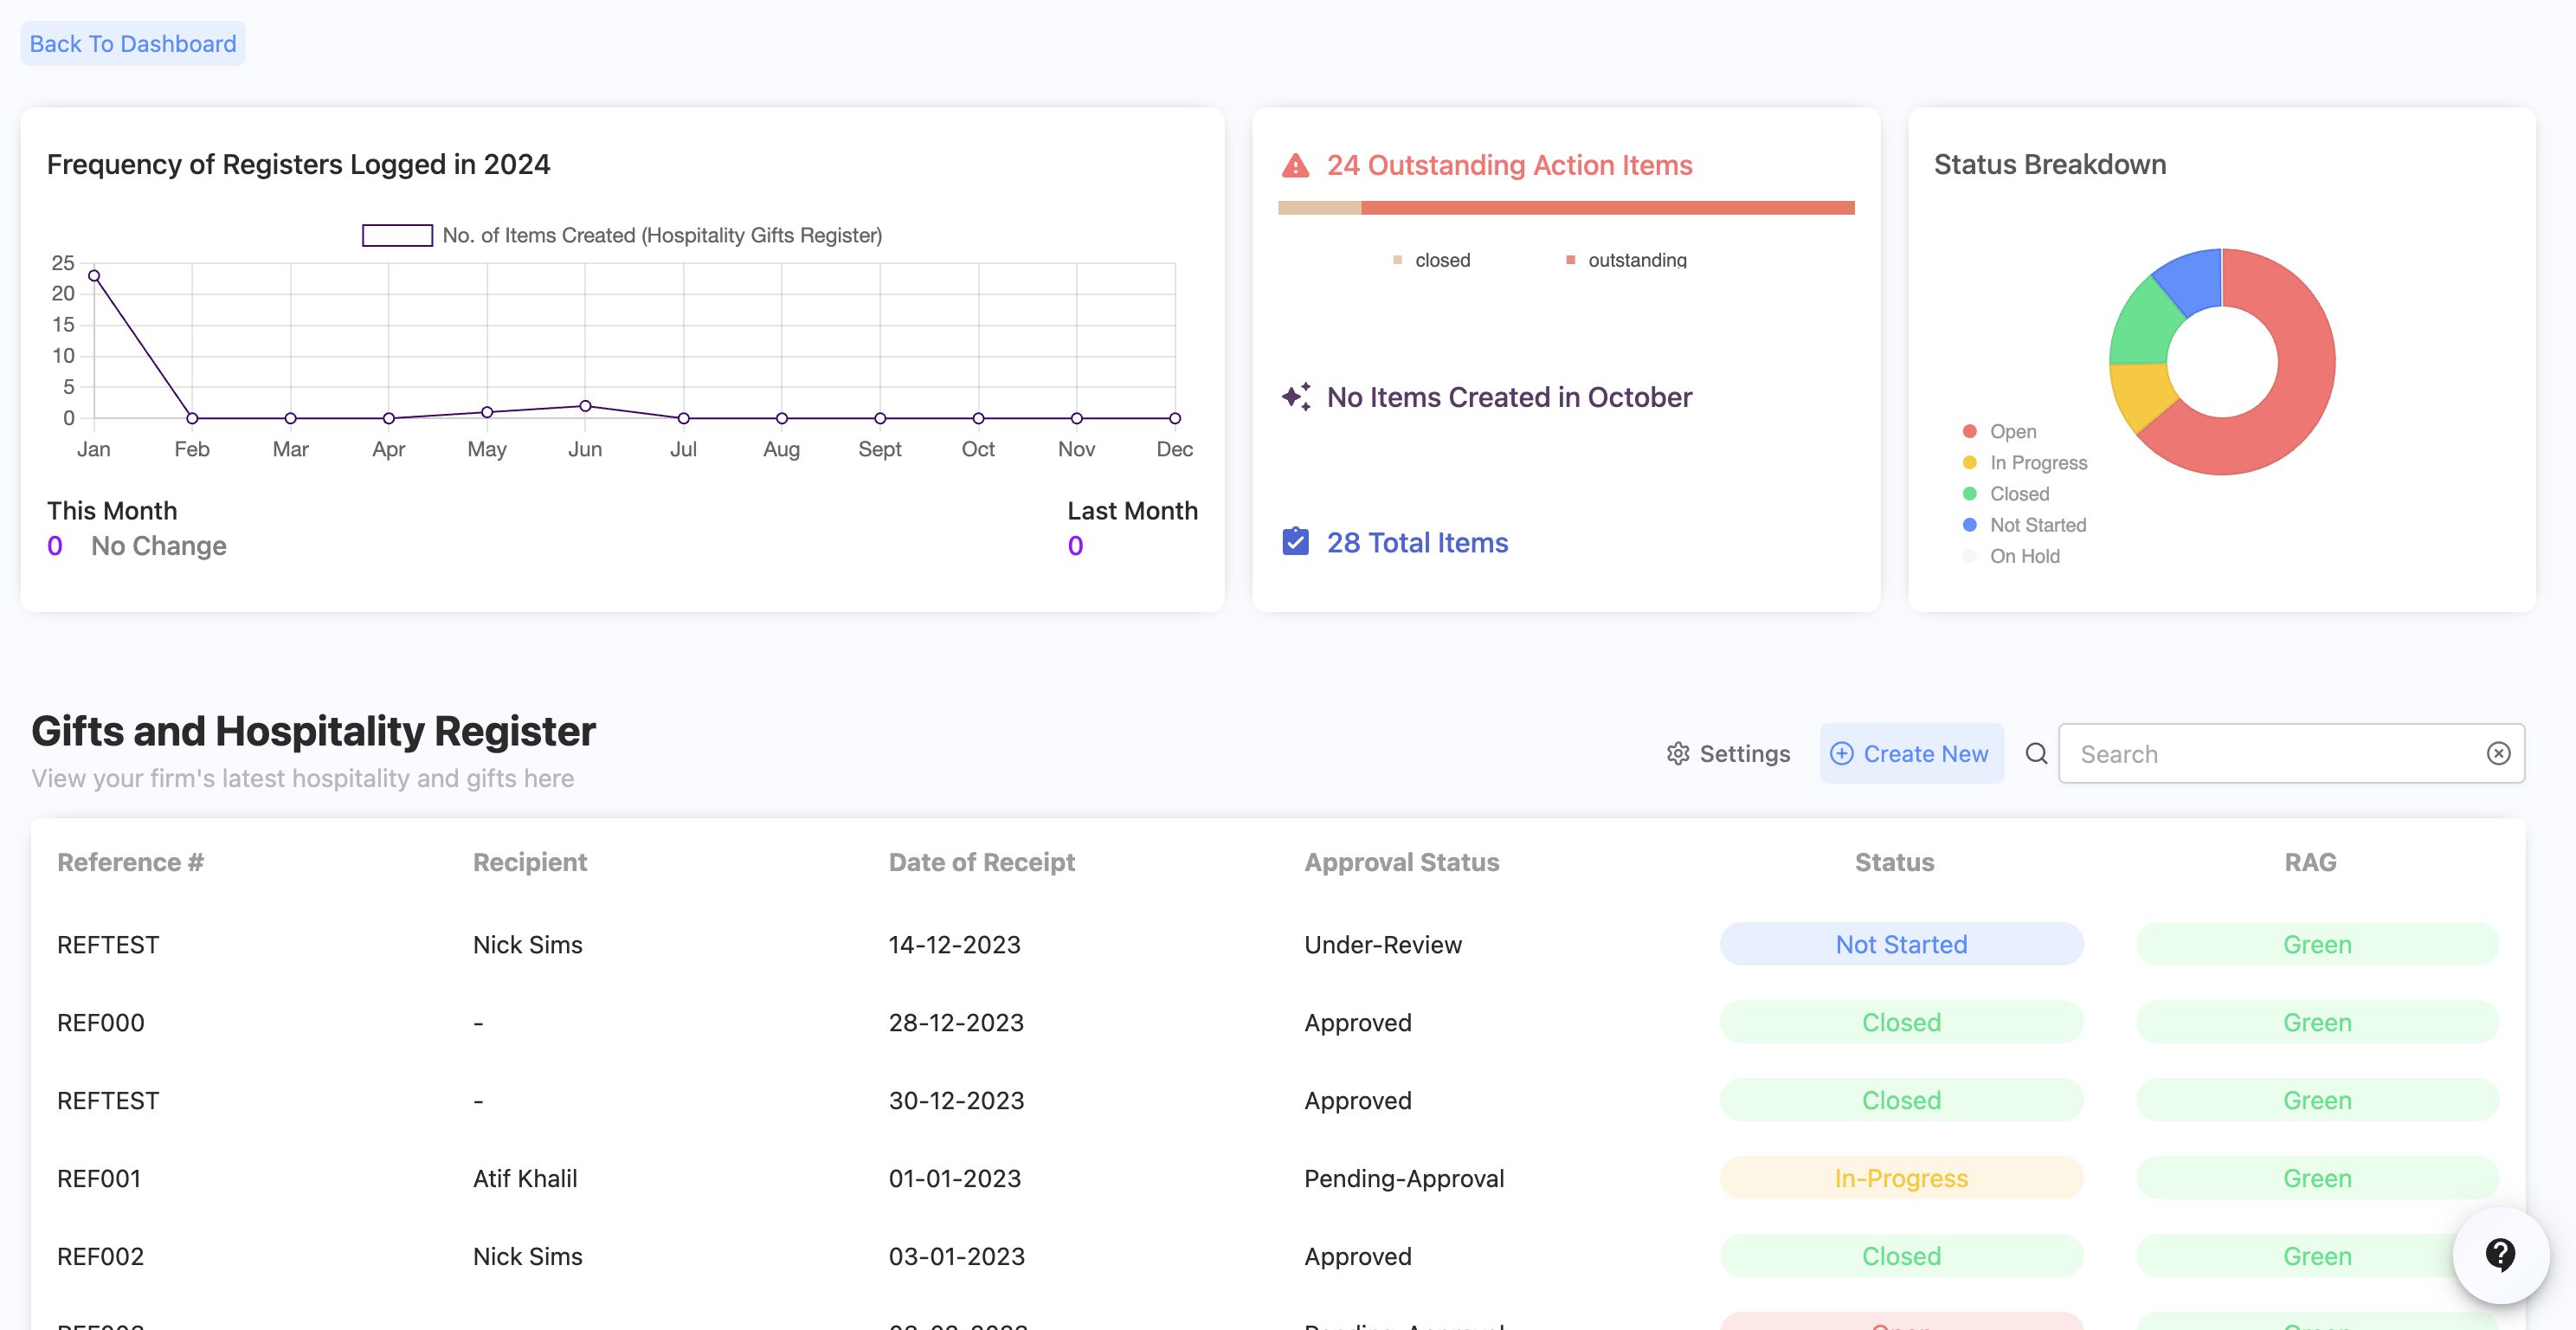The height and width of the screenshot is (1330, 2576).
Task: Sort by Approval Status column header
Action: [x=1401, y=862]
